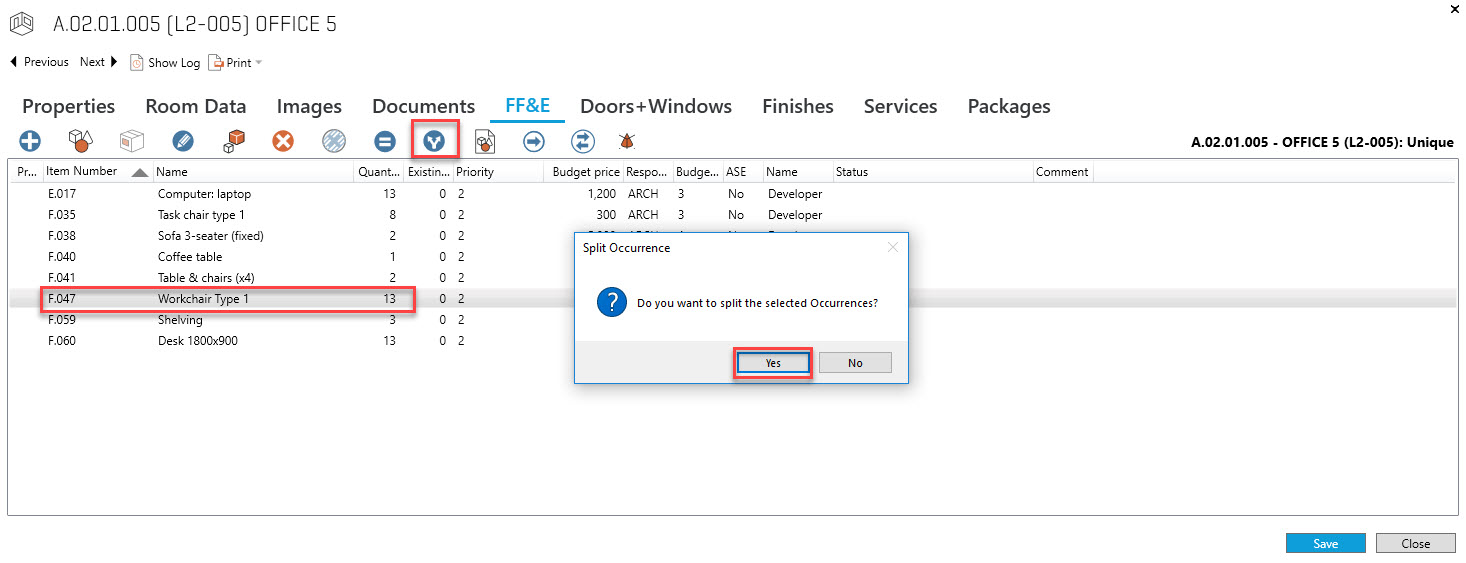This screenshot has width=1466, height=563.
Task: Click the blue Save button
Action: (x=1325, y=544)
